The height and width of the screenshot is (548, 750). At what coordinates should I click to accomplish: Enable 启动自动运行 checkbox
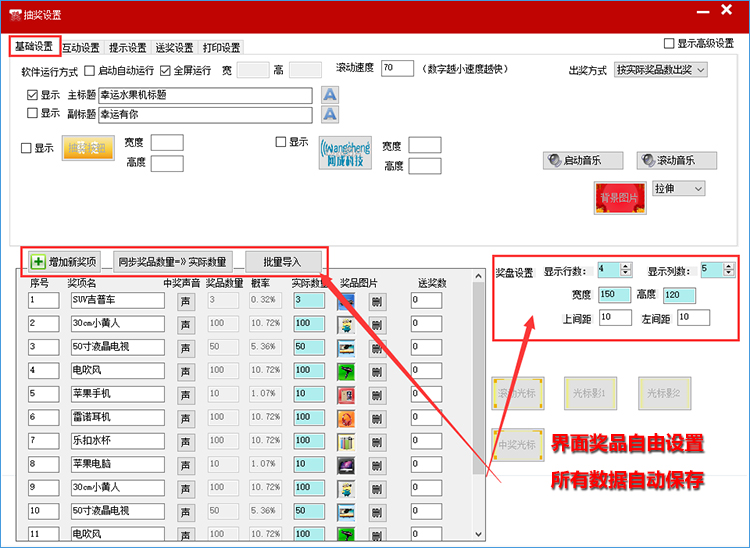[x=90, y=71]
